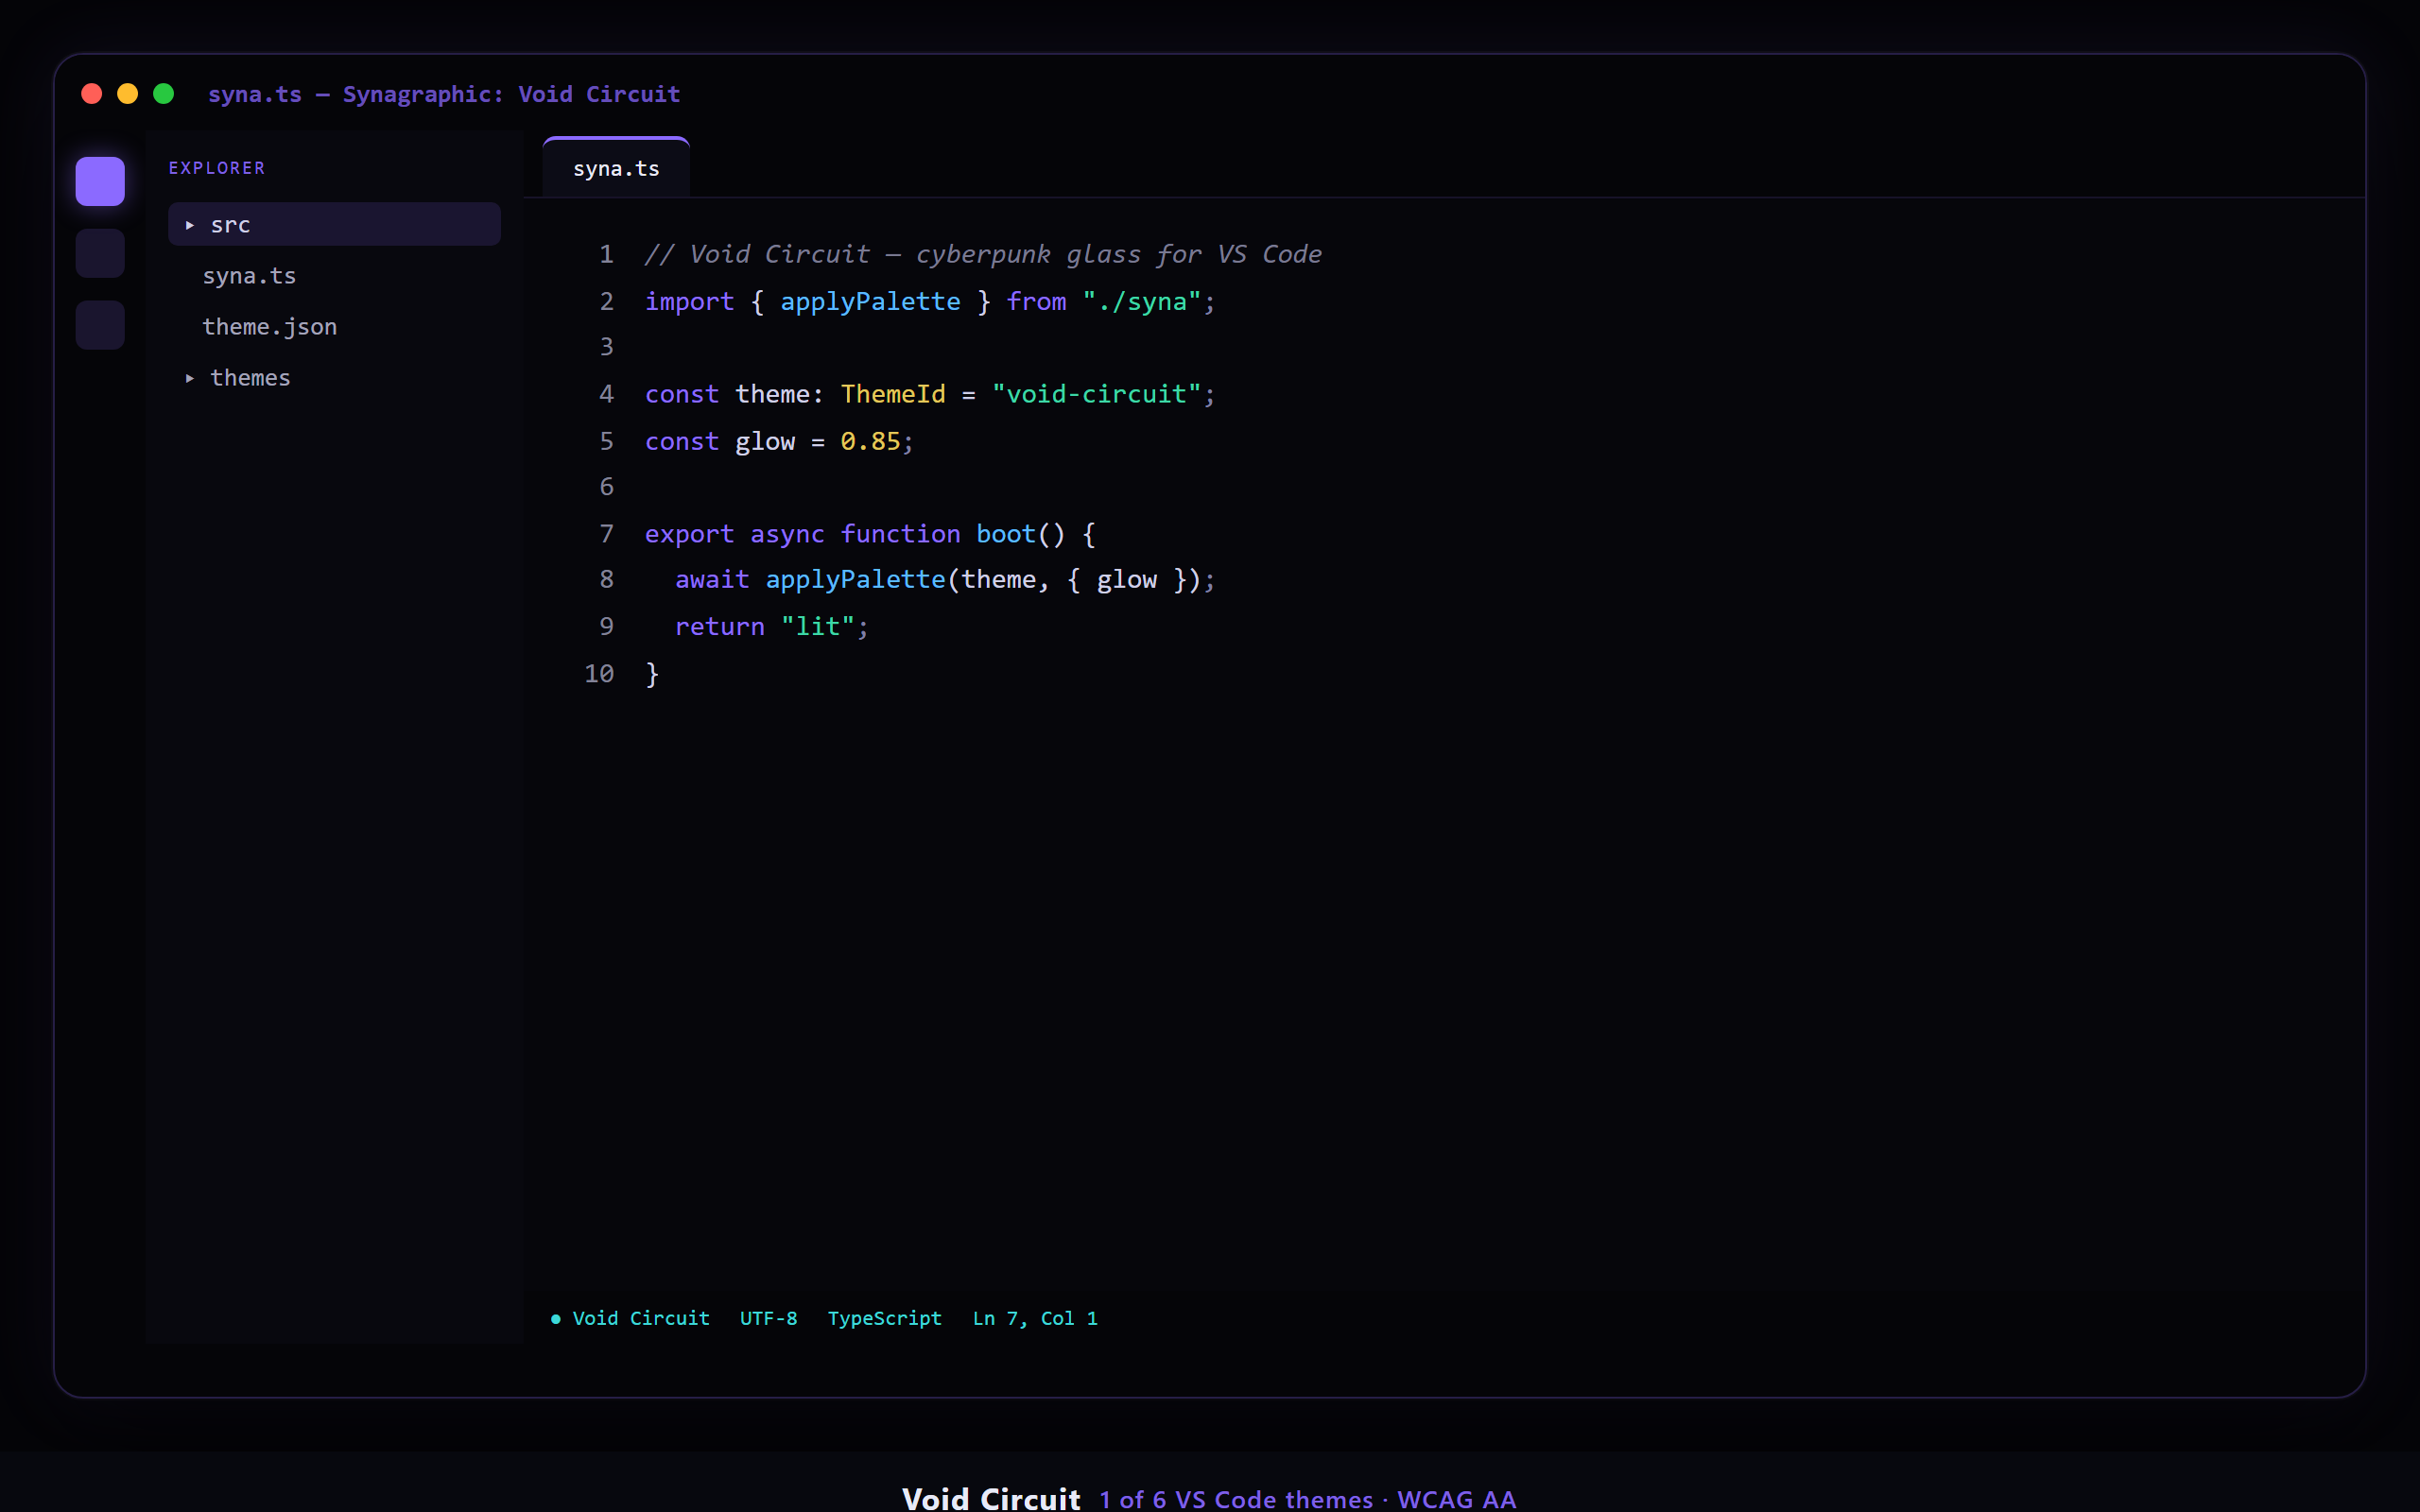This screenshot has width=2420, height=1512.
Task: Click the red close window dot
Action: tap(92, 94)
